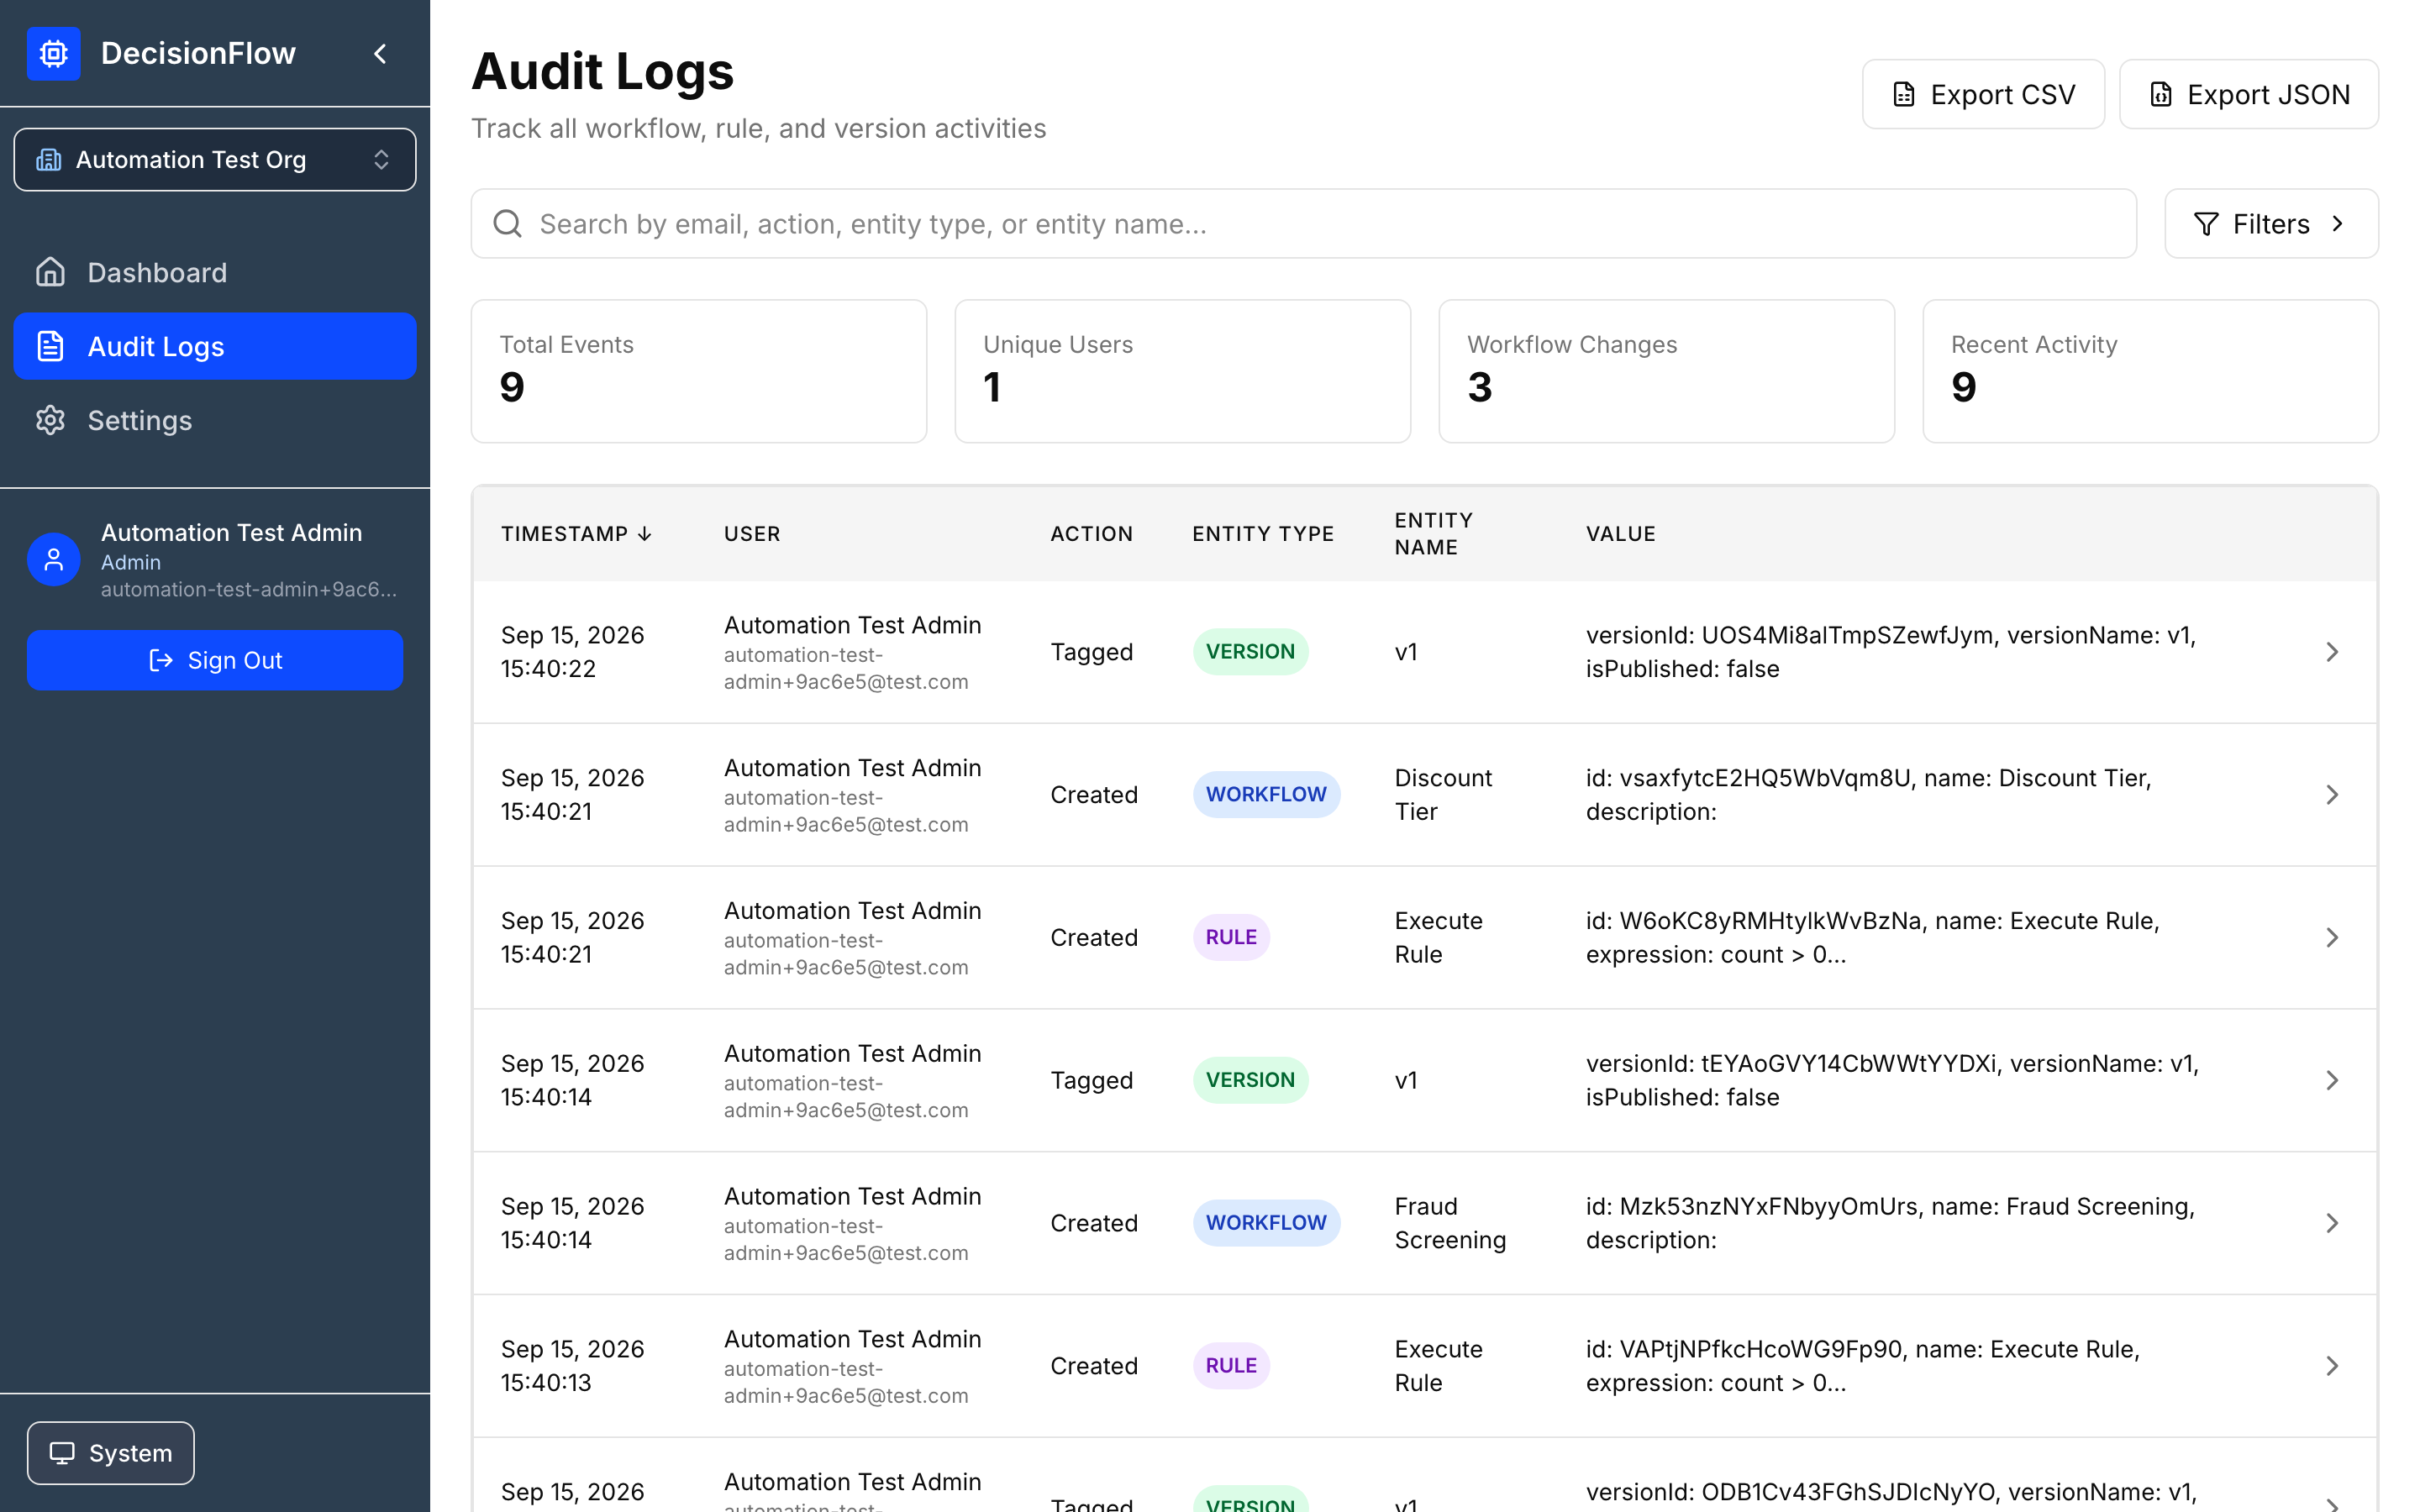Expand the Discount Tier workflow row
This screenshot has height=1512, width=2420.
point(2332,795)
